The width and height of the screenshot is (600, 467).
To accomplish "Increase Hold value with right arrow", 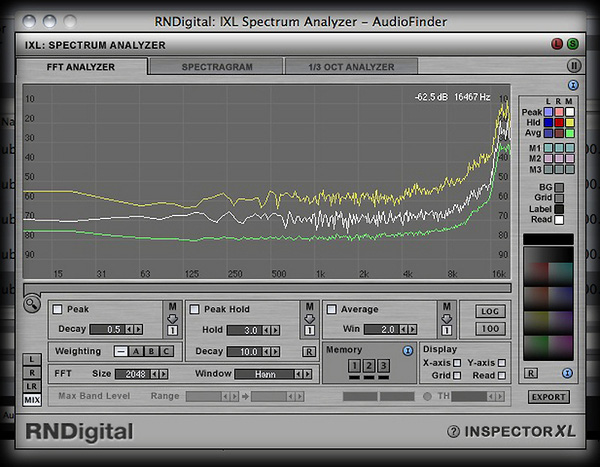I will click(x=275, y=330).
